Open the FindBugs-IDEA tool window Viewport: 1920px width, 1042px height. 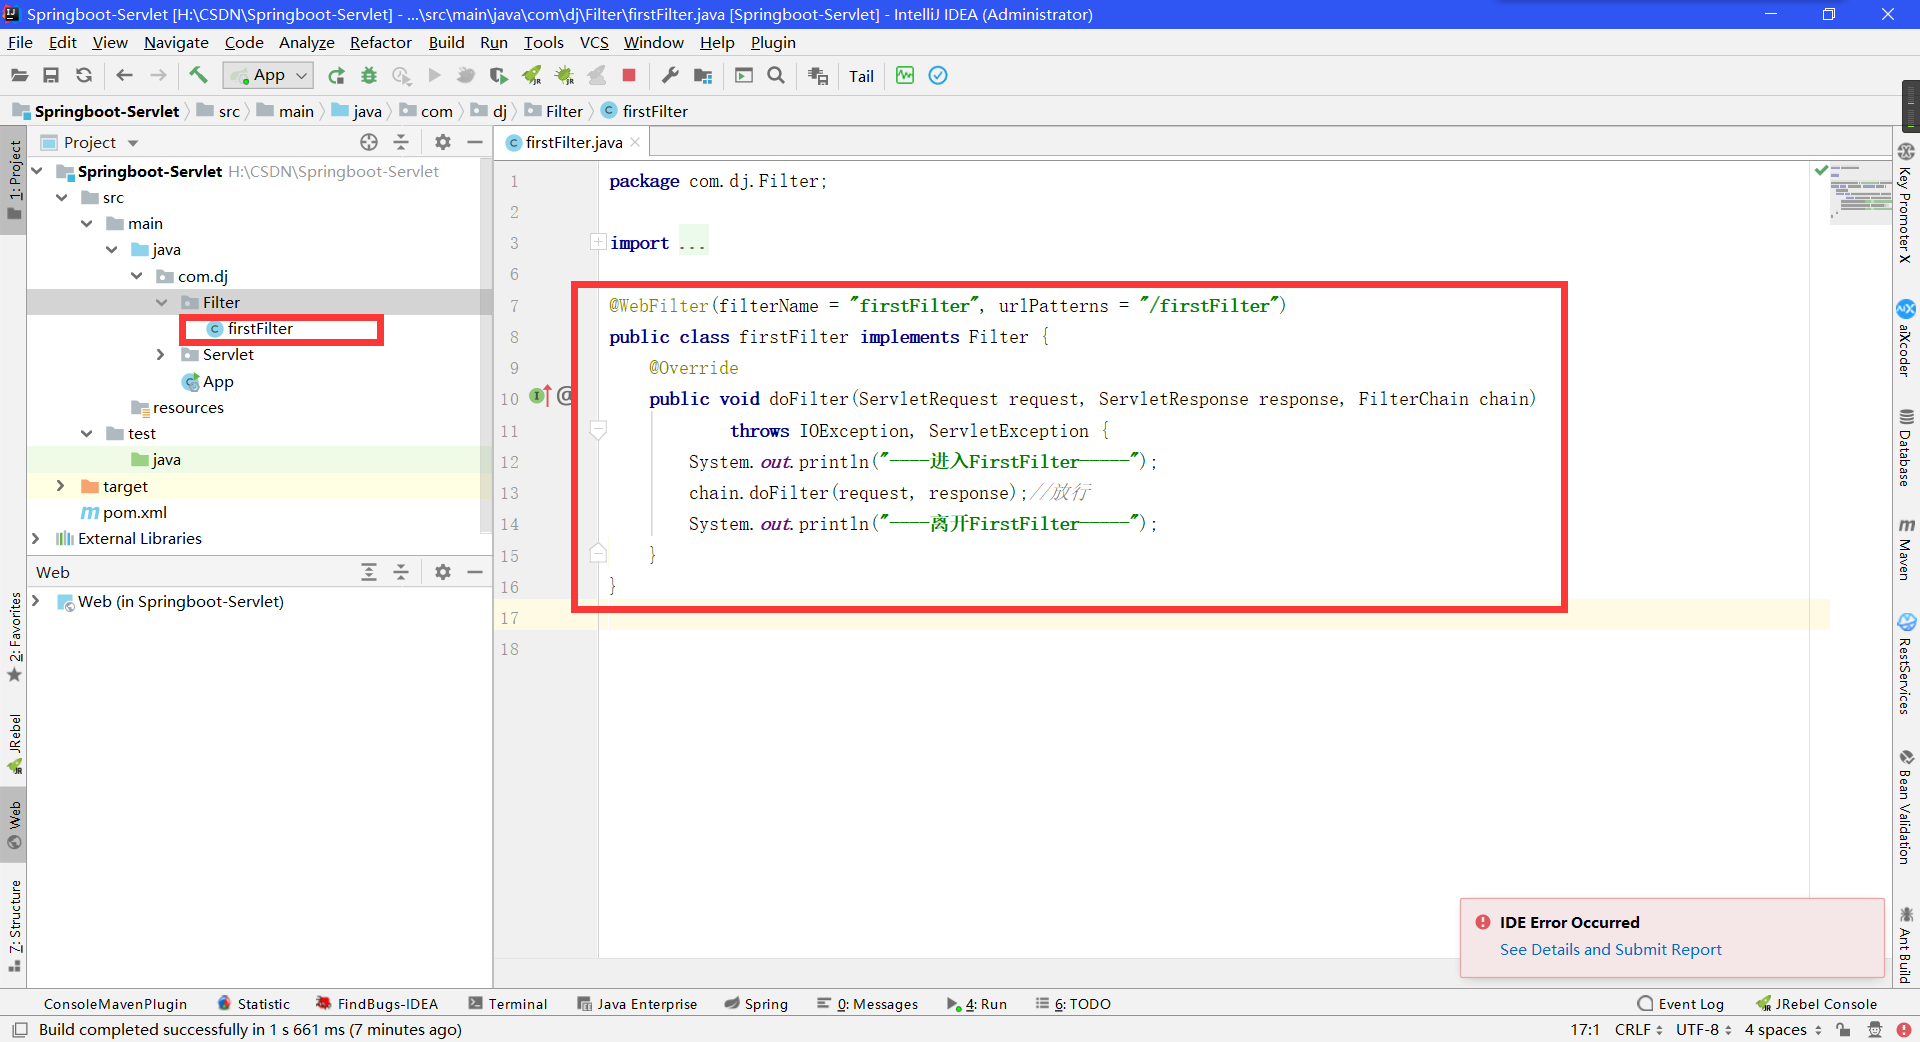(377, 1004)
